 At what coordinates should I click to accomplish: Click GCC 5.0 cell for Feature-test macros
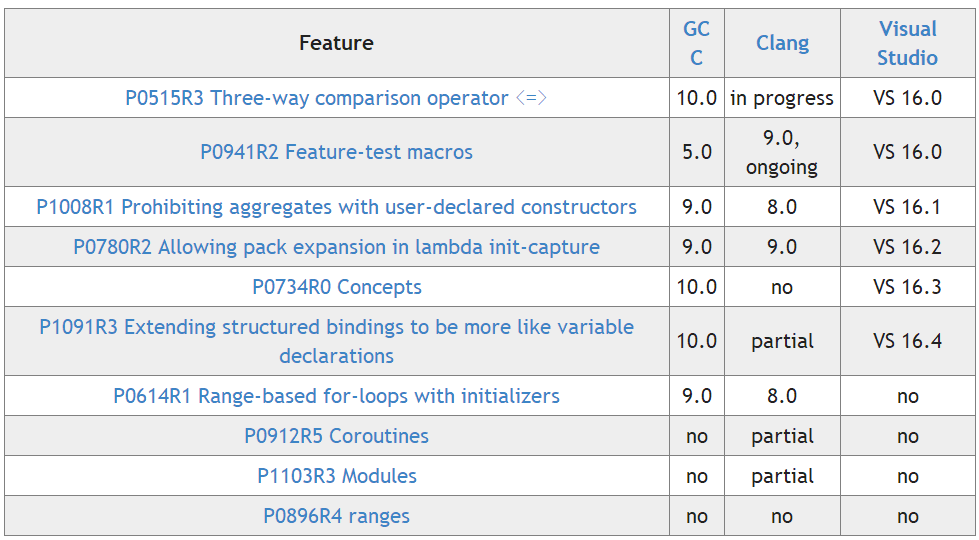(x=696, y=152)
